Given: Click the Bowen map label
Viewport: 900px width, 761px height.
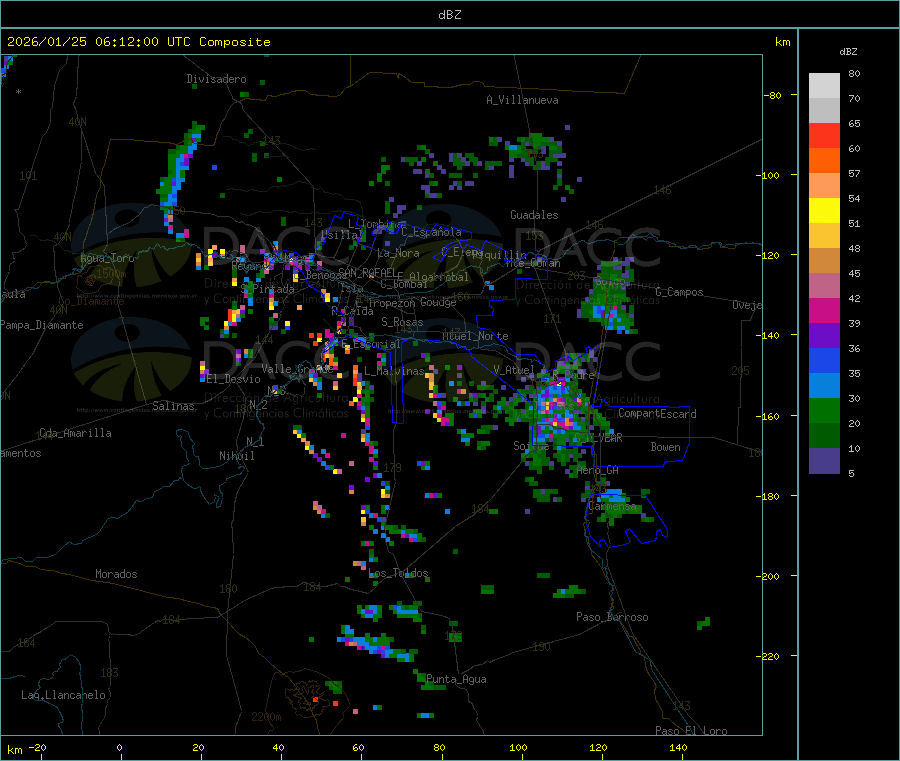Looking at the screenshot, I should point(665,446).
